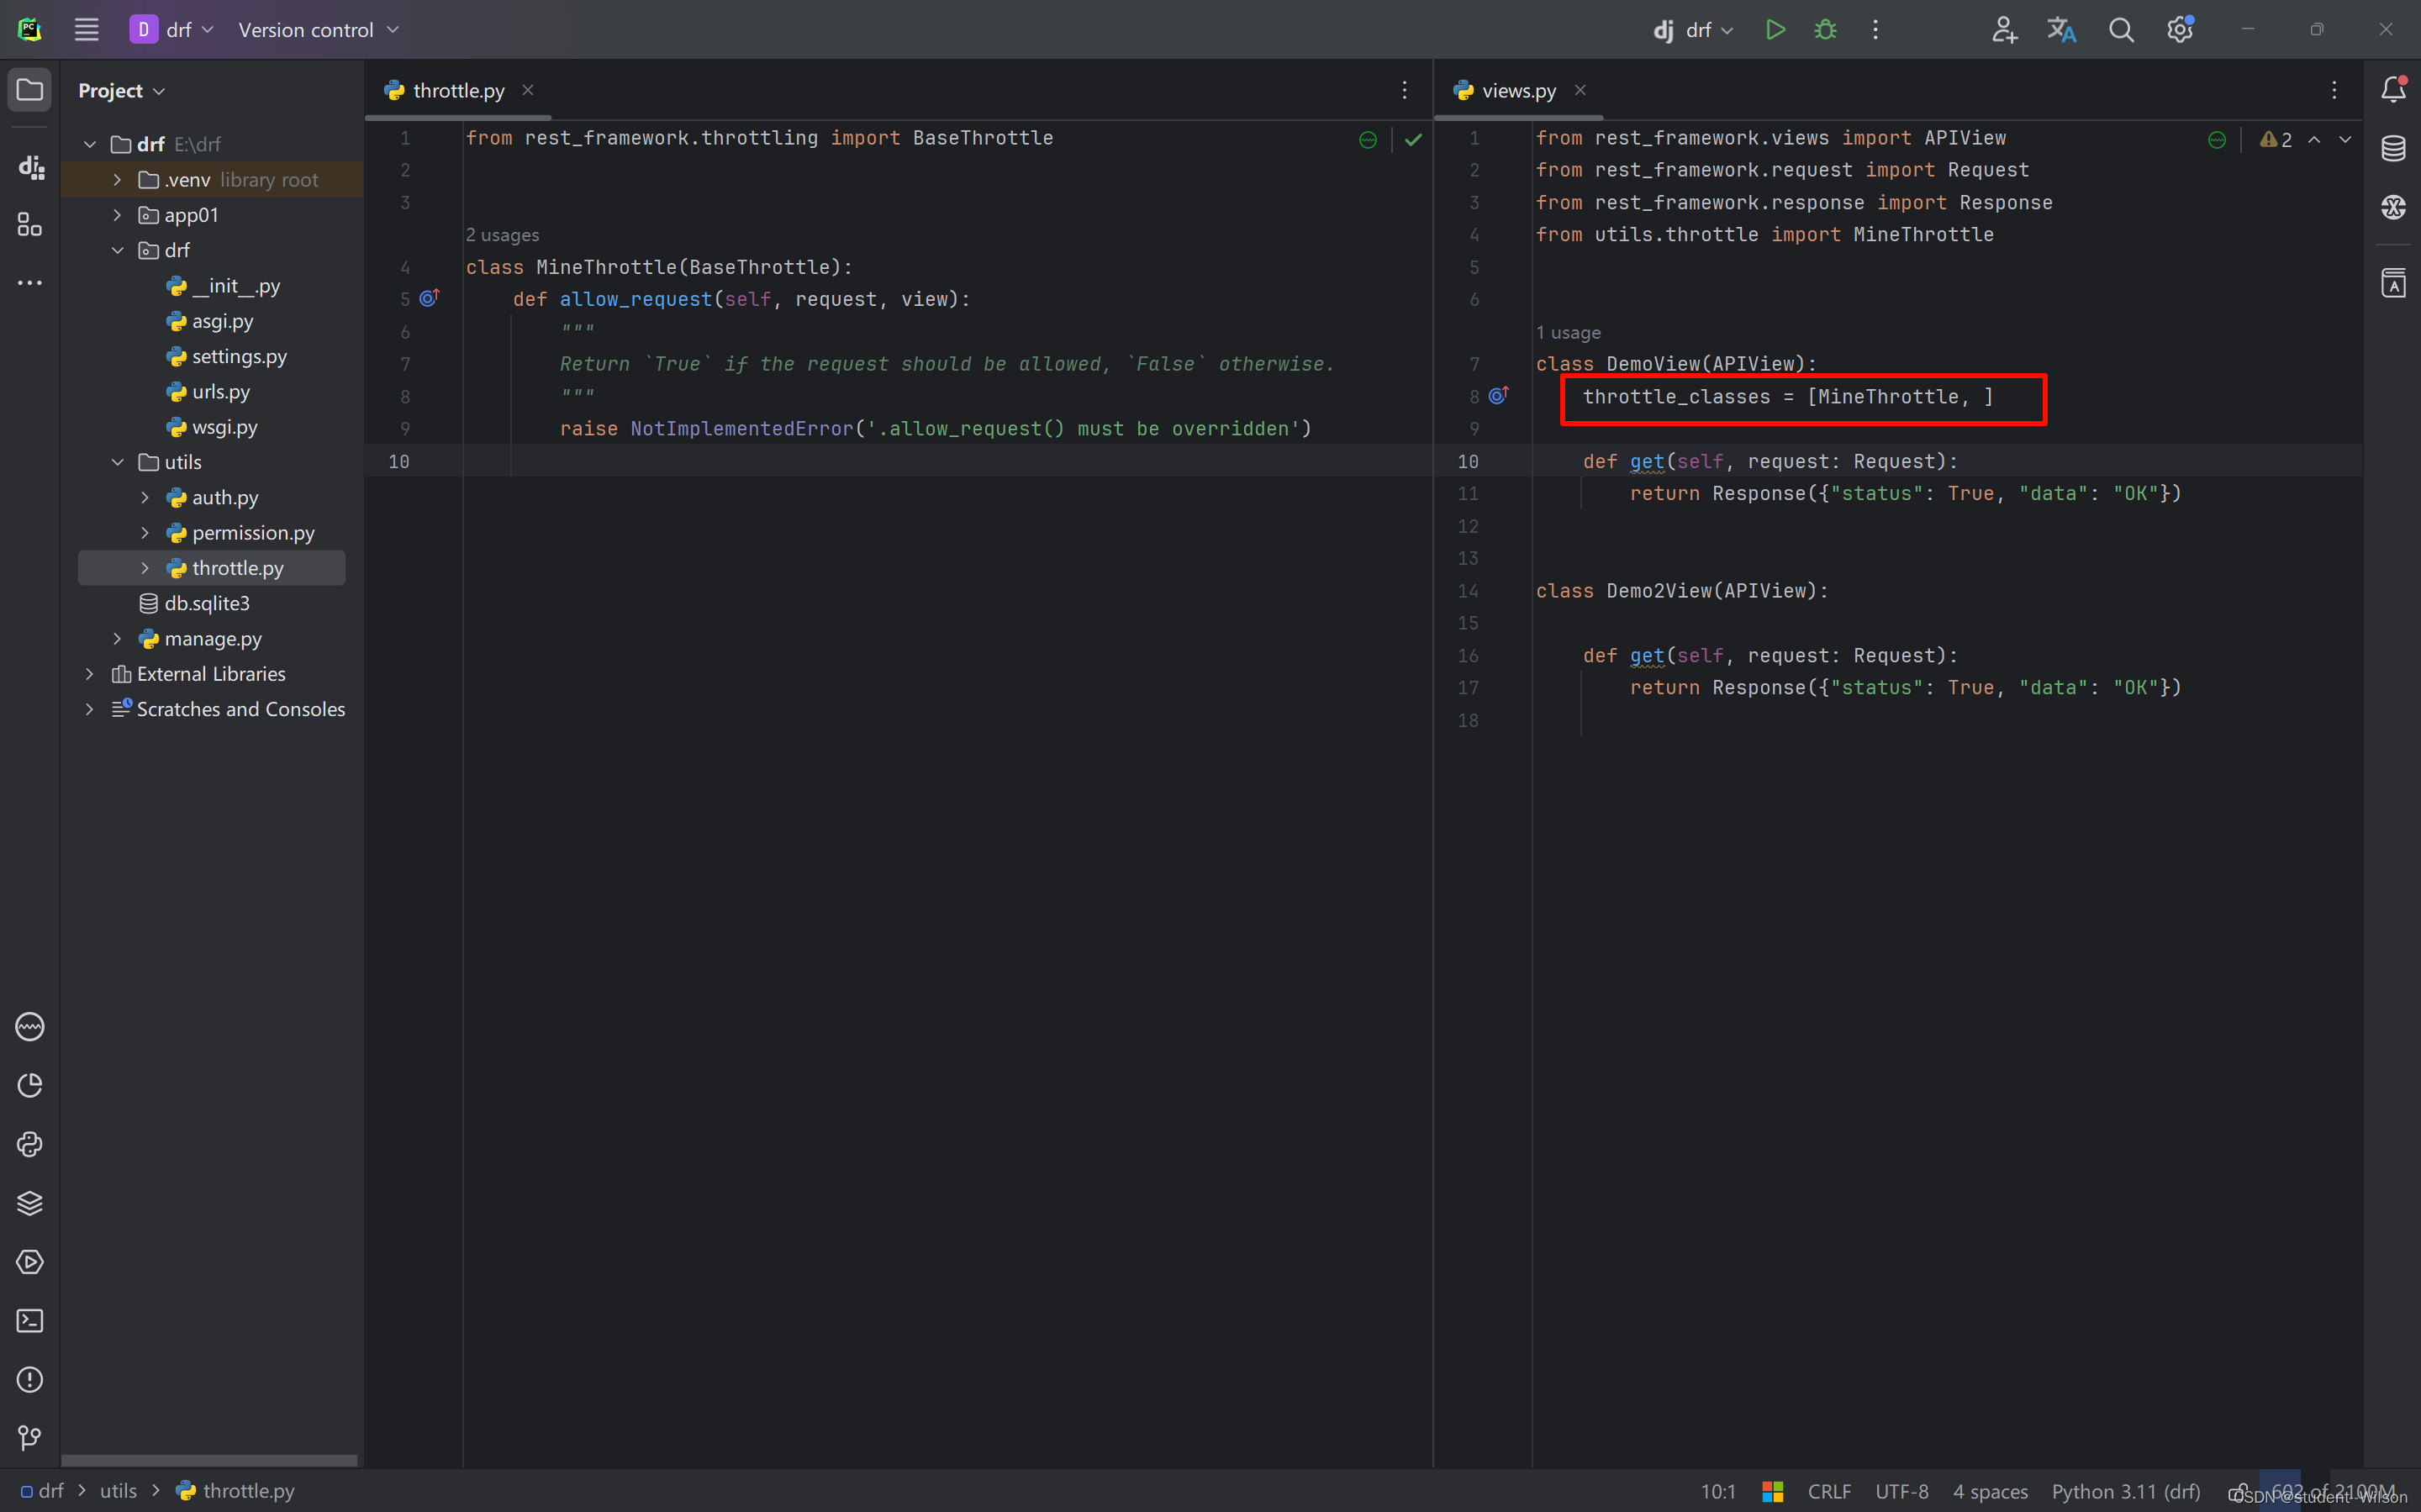Click the Debug bug icon
This screenshot has width=2421, height=1512.
(1825, 30)
